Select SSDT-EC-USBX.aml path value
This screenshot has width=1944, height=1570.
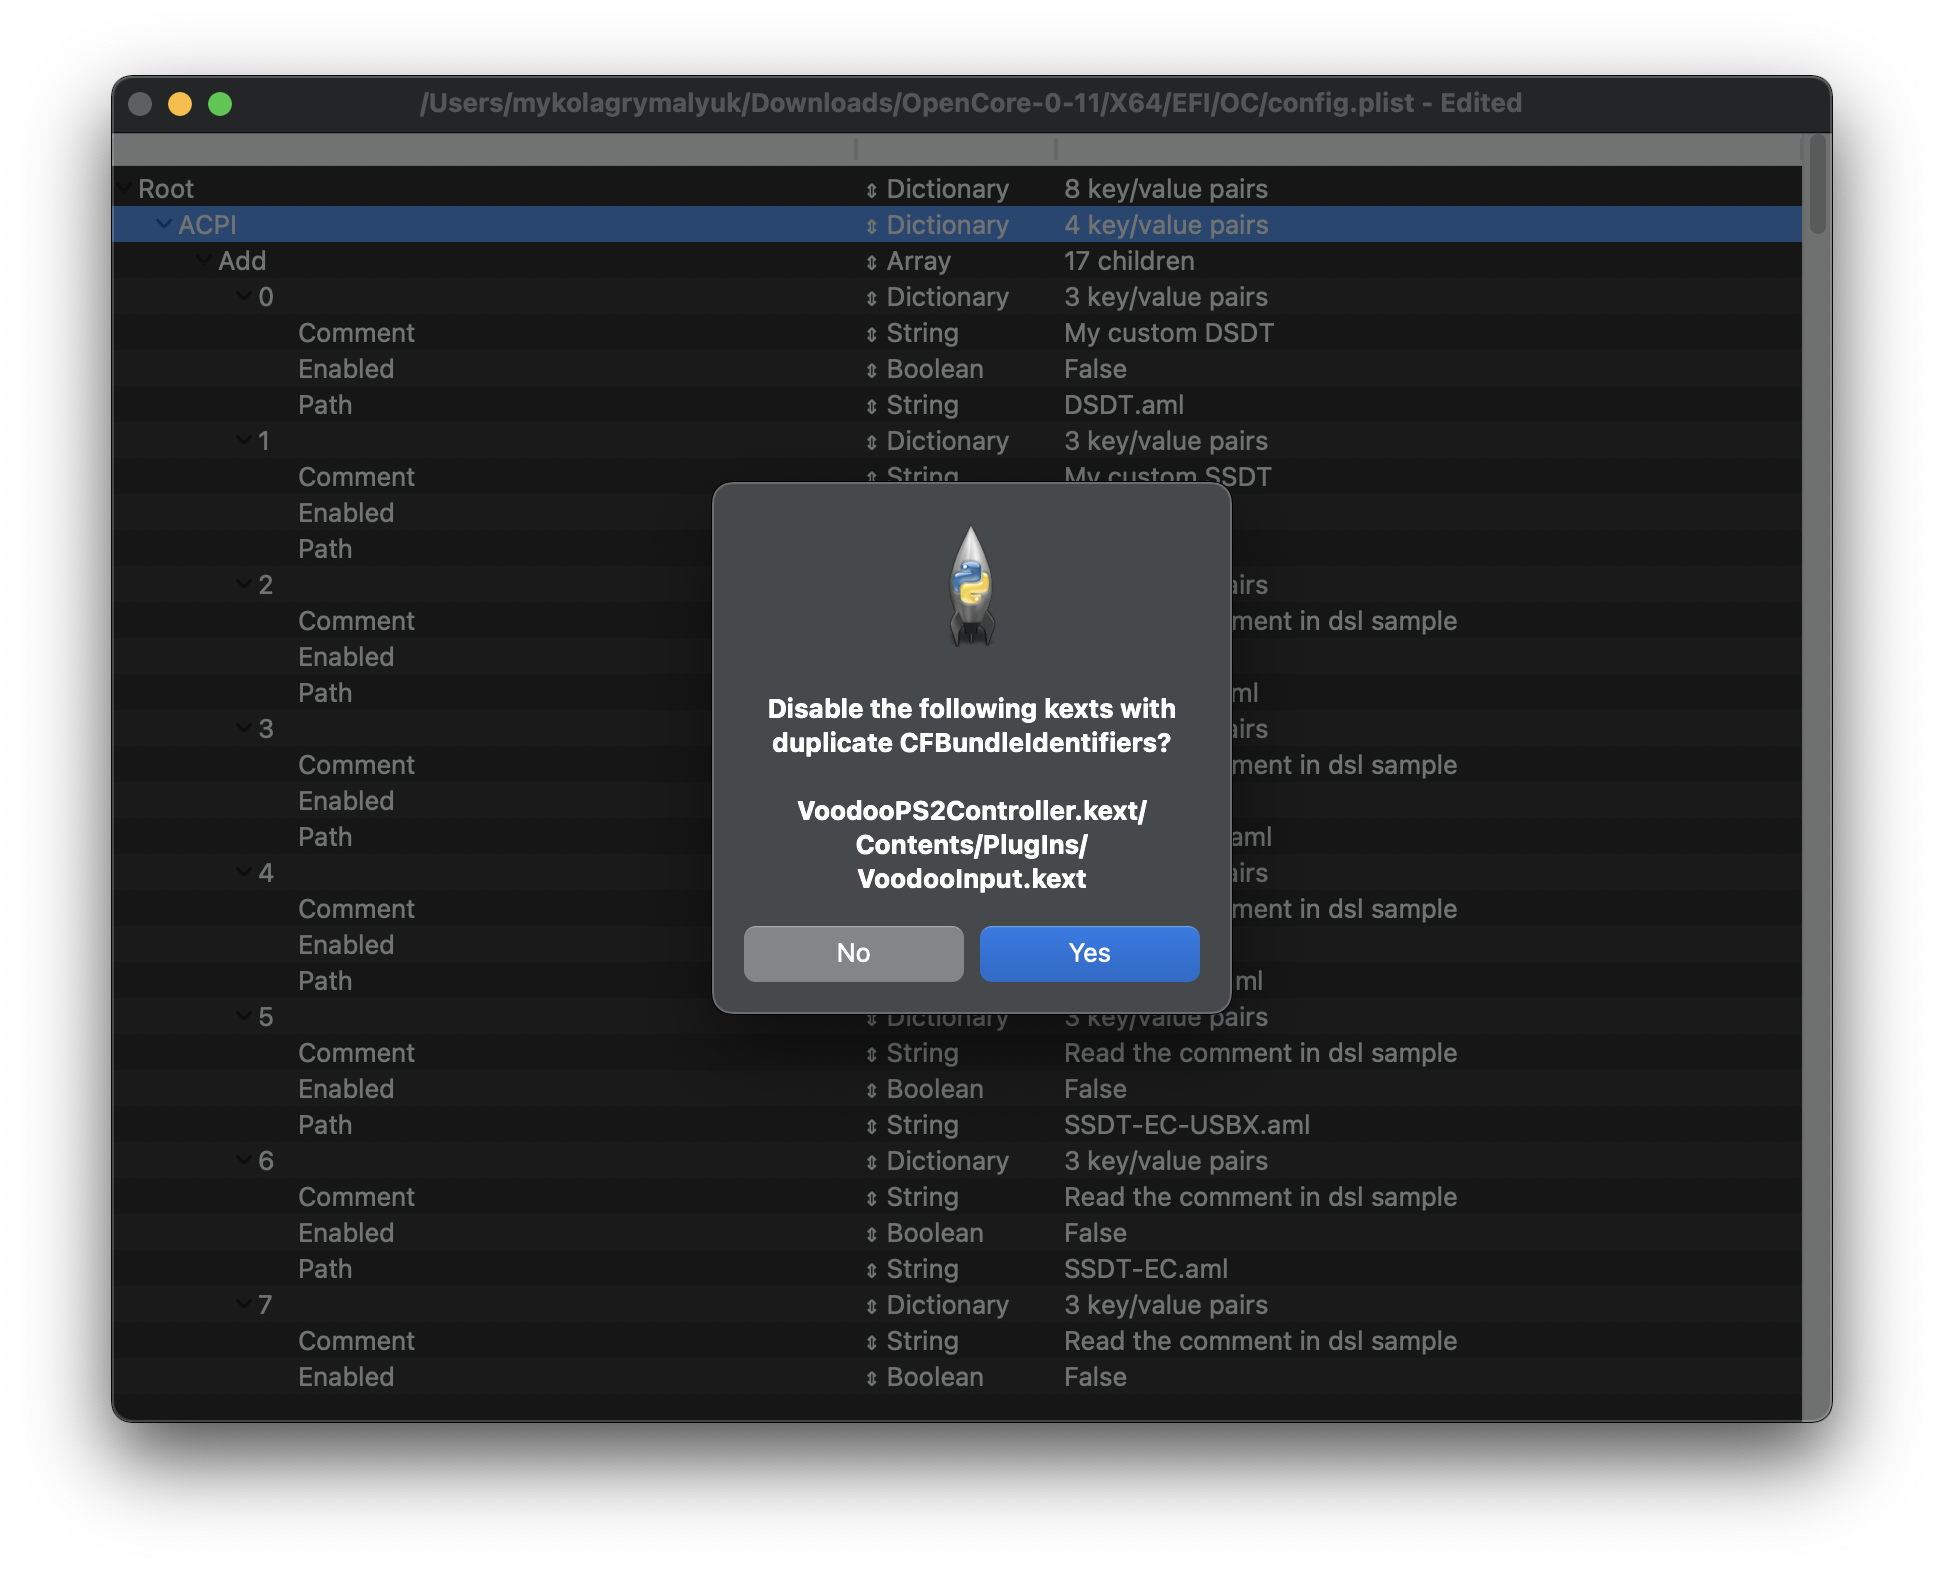[x=1186, y=1125]
